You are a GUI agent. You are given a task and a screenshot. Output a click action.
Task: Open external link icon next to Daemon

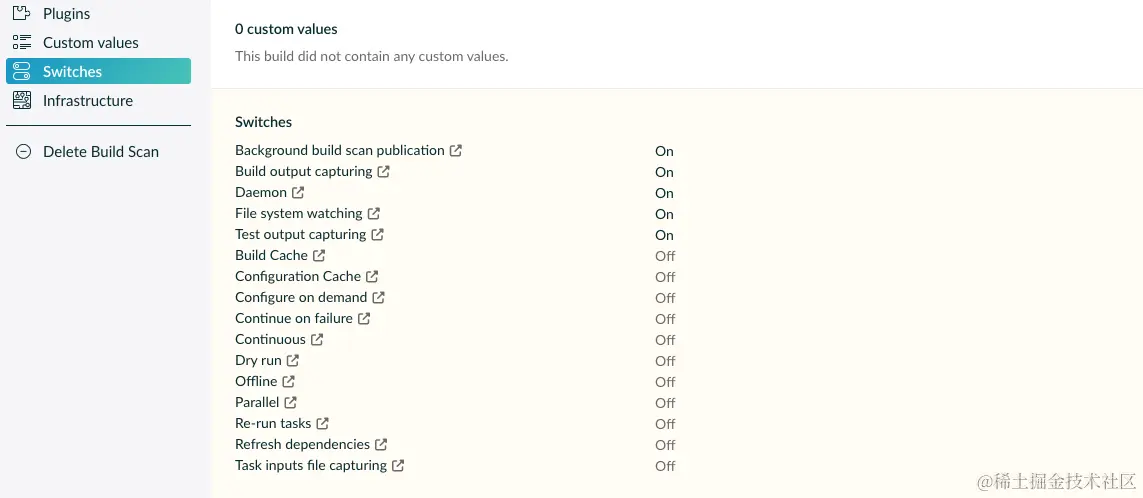point(298,193)
